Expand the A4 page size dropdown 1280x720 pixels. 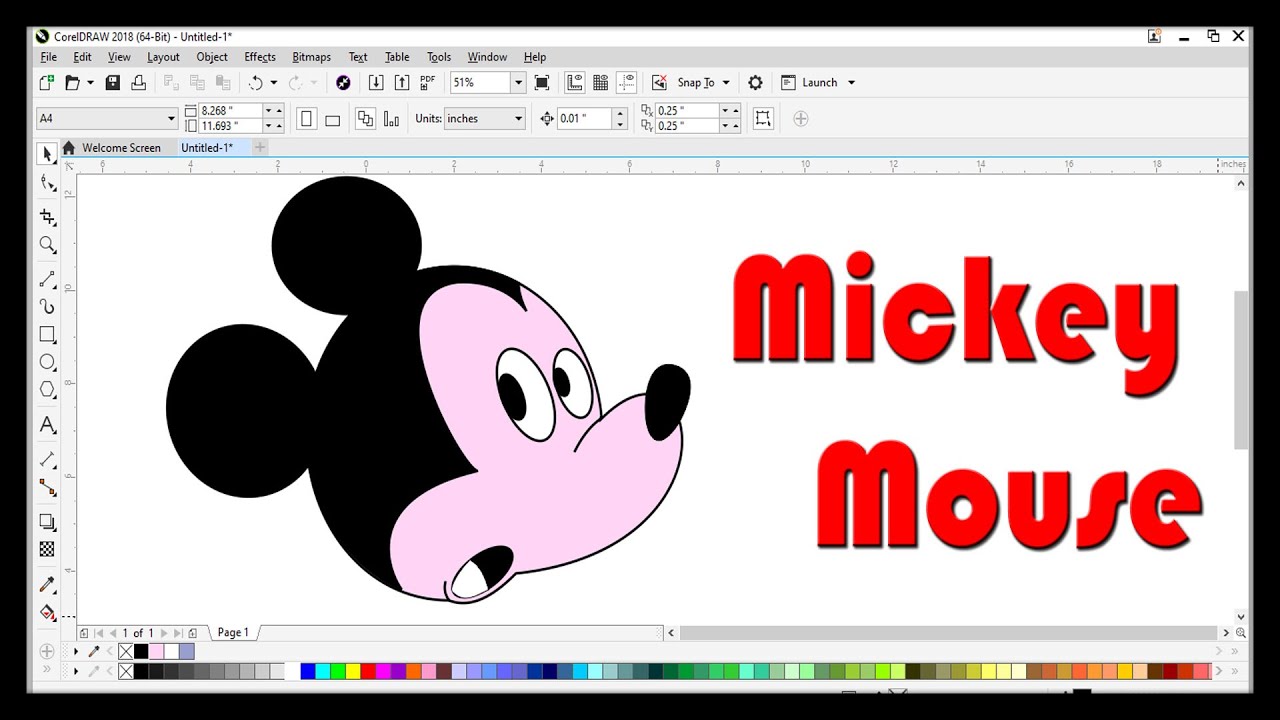coord(171,118)
